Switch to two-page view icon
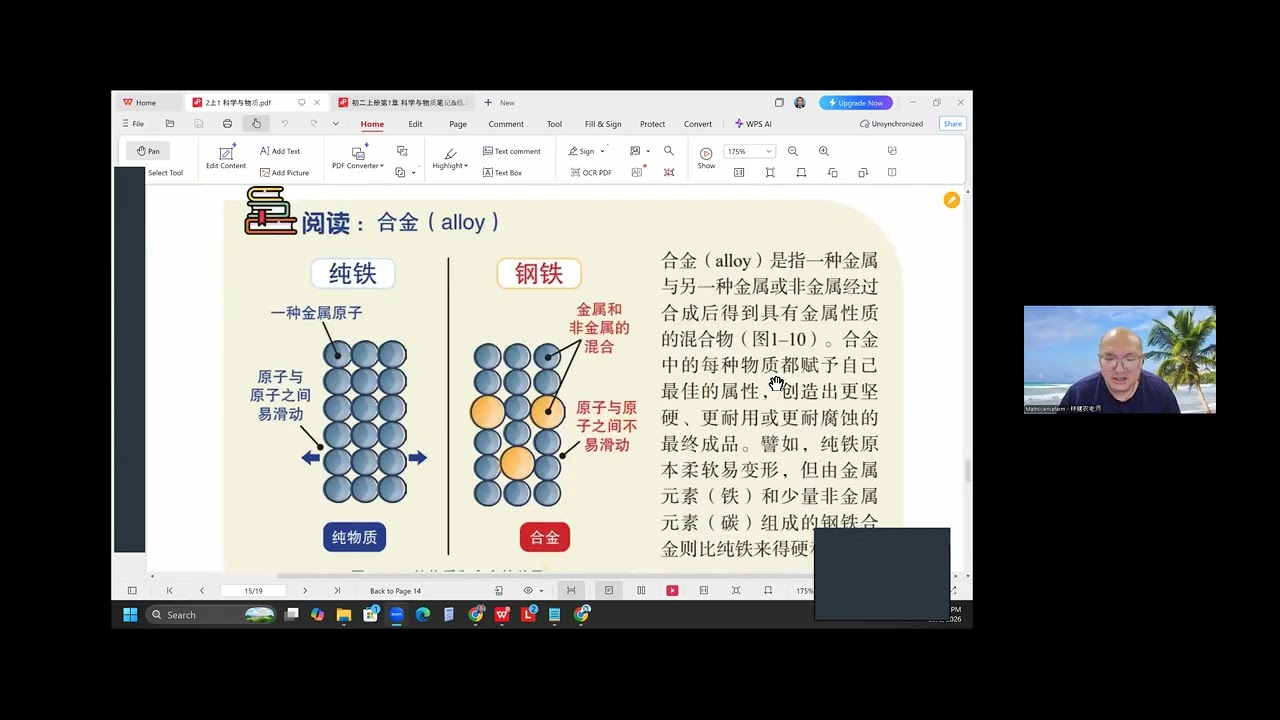Image resolution: width=1280 pixels, height=720 pixels. [641, 591]
